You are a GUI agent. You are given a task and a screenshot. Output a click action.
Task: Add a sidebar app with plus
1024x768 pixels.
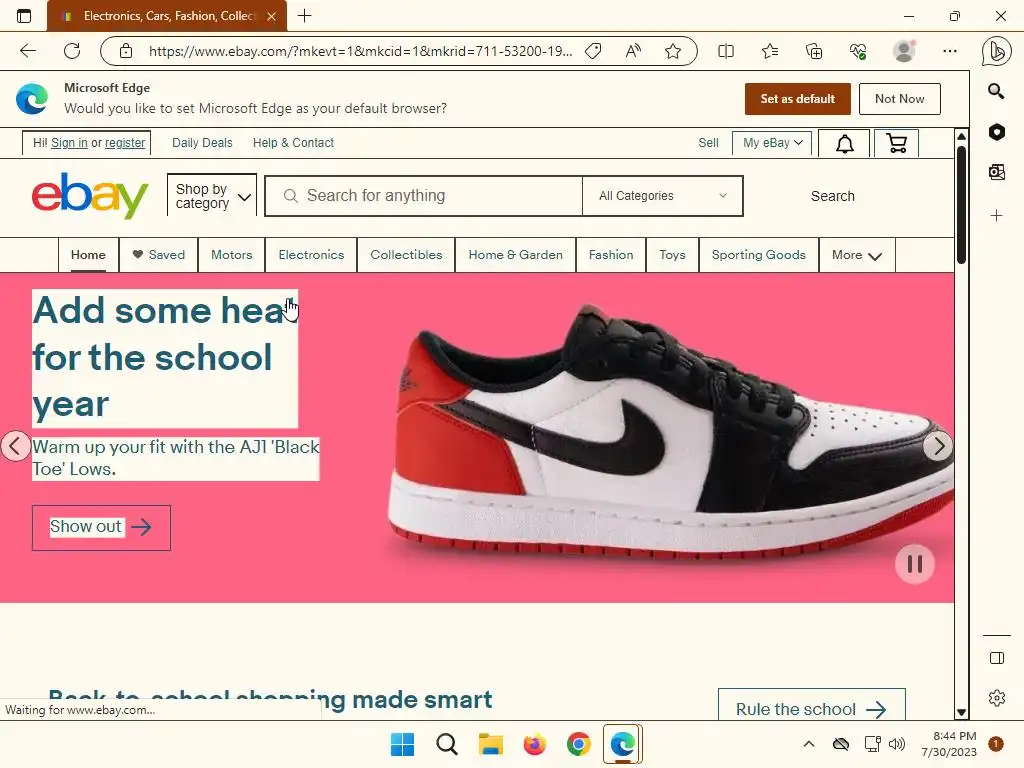tap(997, 216)
